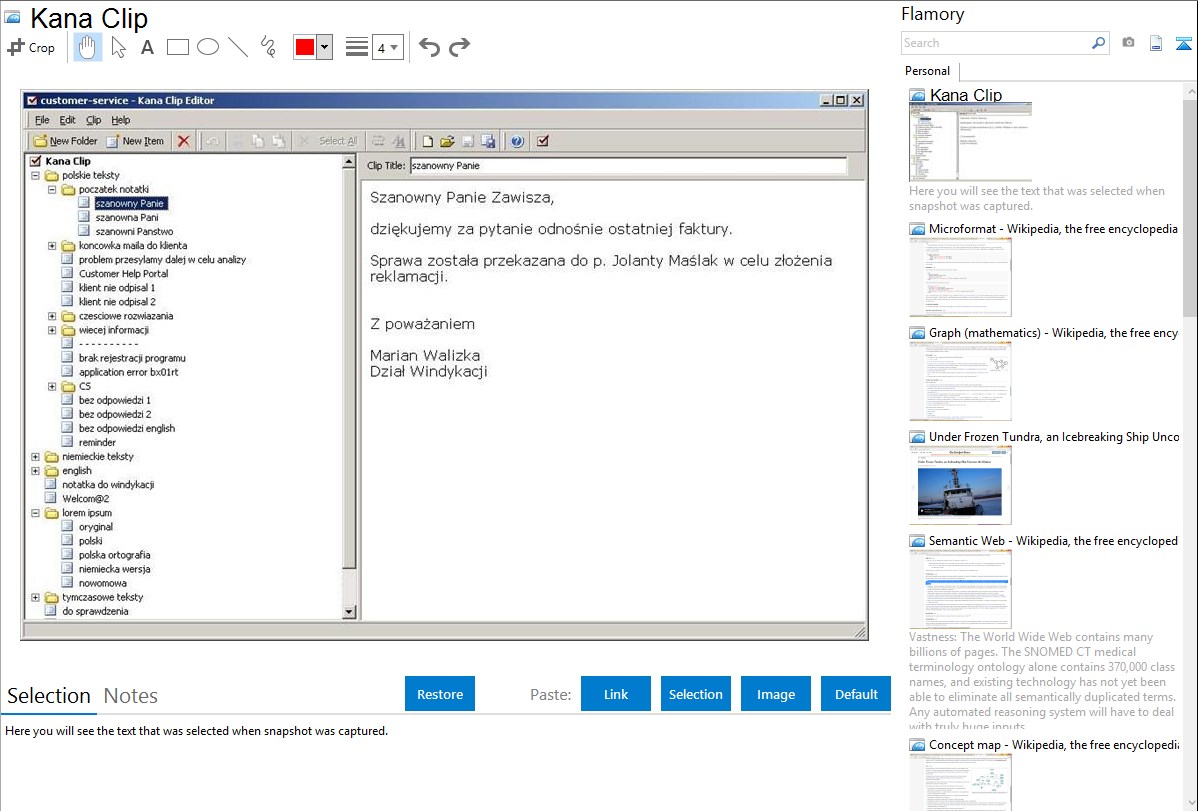Select the straight line tool
This screenshot has height=811, width=1198.
tap(237, 47)
